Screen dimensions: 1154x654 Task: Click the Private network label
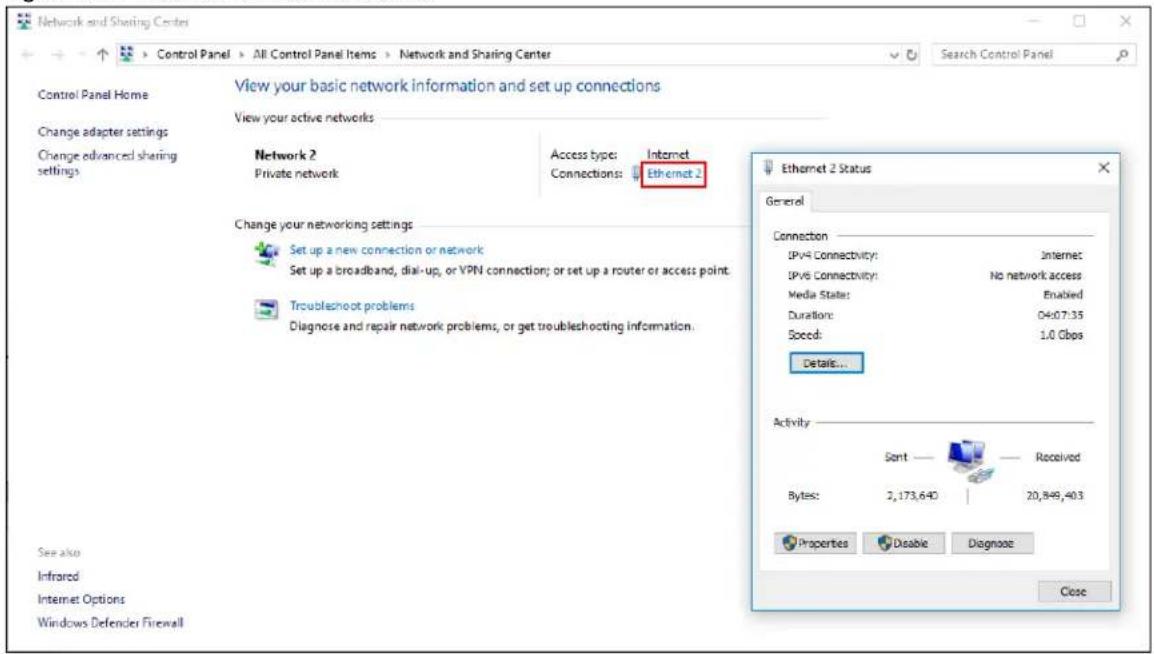pyautogui.click(x=297, y=174)
